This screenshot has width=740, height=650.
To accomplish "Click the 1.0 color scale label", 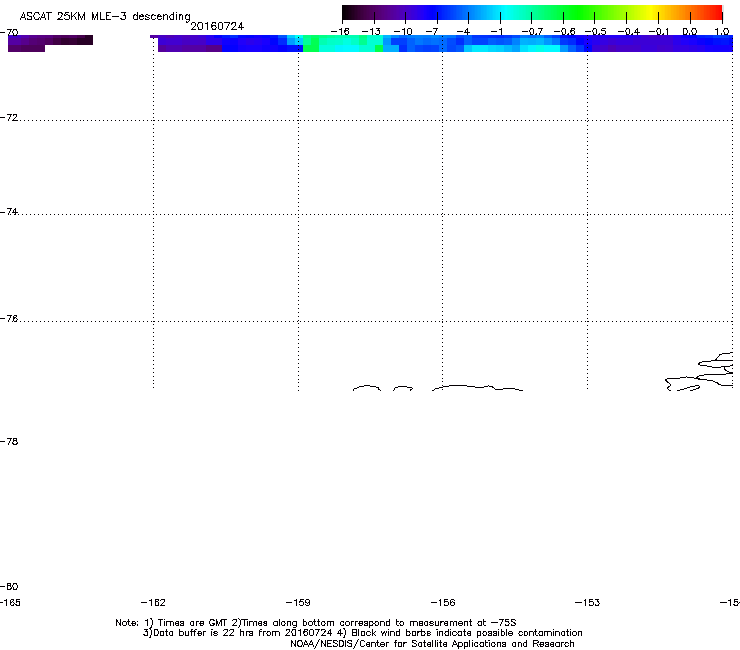I will point(722,32).
